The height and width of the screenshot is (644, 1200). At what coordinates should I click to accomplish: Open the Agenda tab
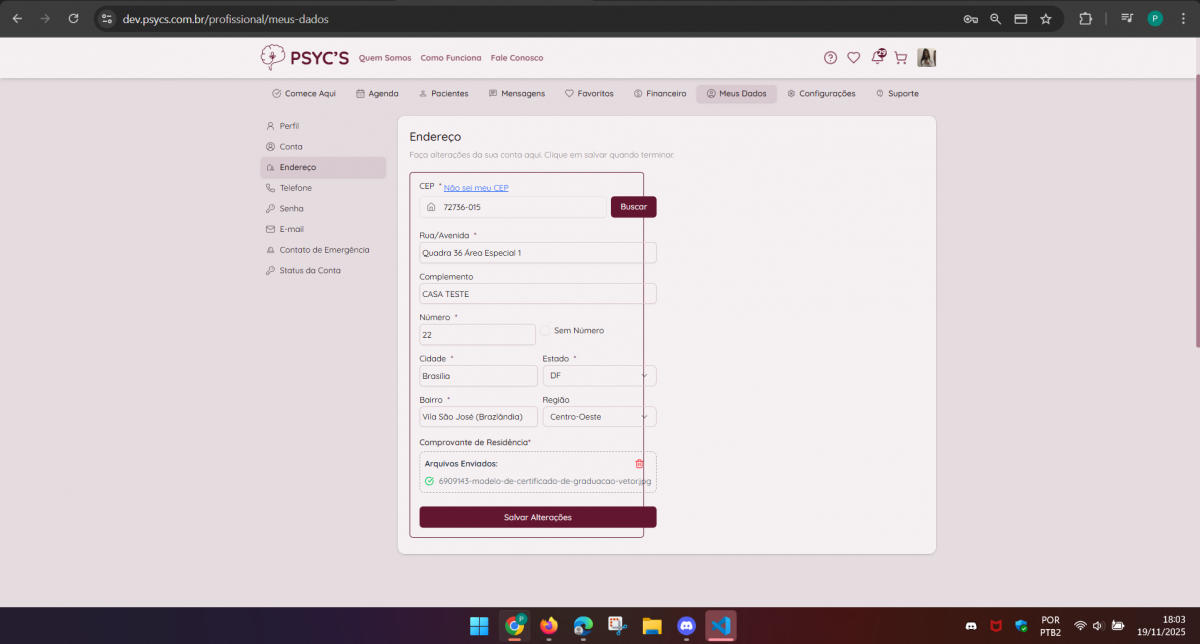point(377,94)
